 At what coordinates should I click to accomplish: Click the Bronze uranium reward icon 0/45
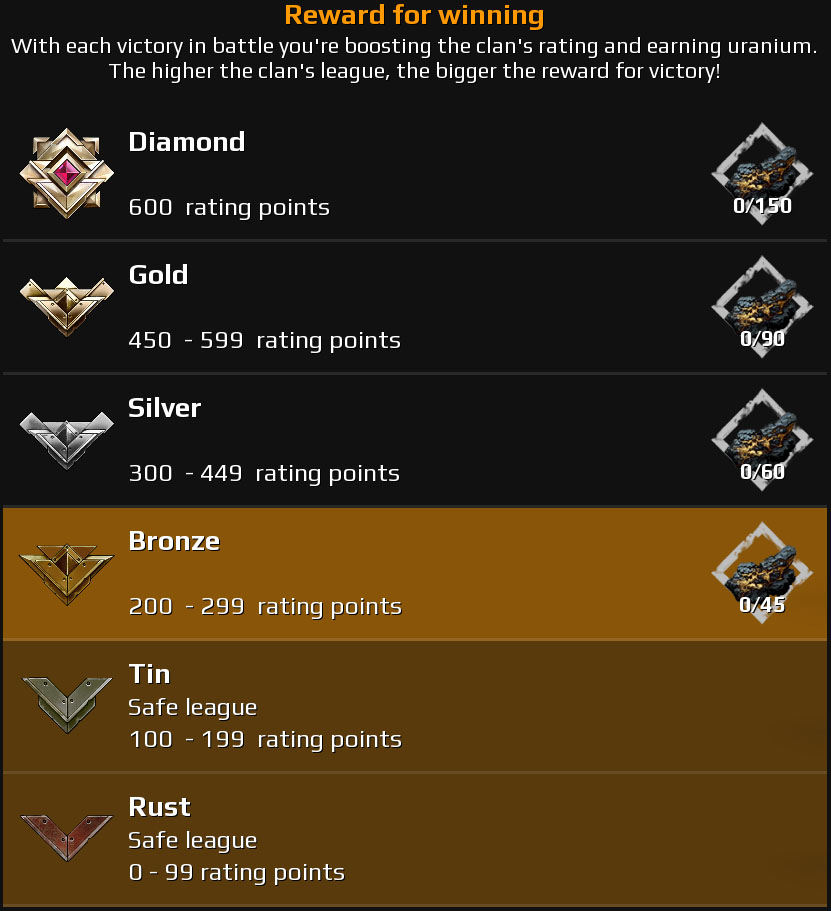(x=762, y=573)
